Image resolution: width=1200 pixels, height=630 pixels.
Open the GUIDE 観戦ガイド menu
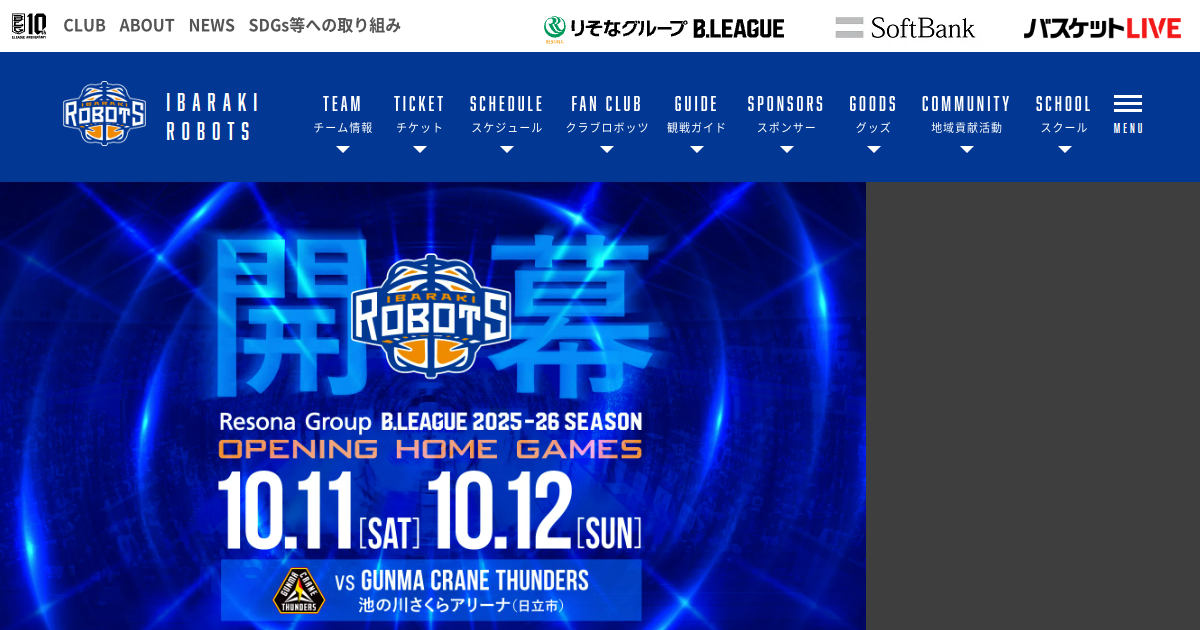(697, 123)
